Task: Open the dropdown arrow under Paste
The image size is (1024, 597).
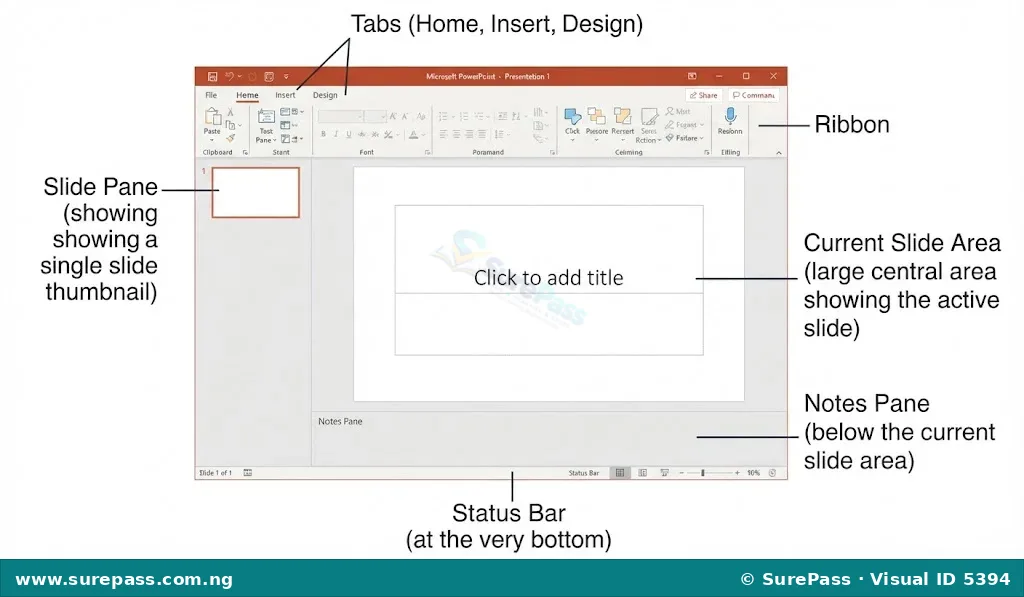Action: coord(212,140)
